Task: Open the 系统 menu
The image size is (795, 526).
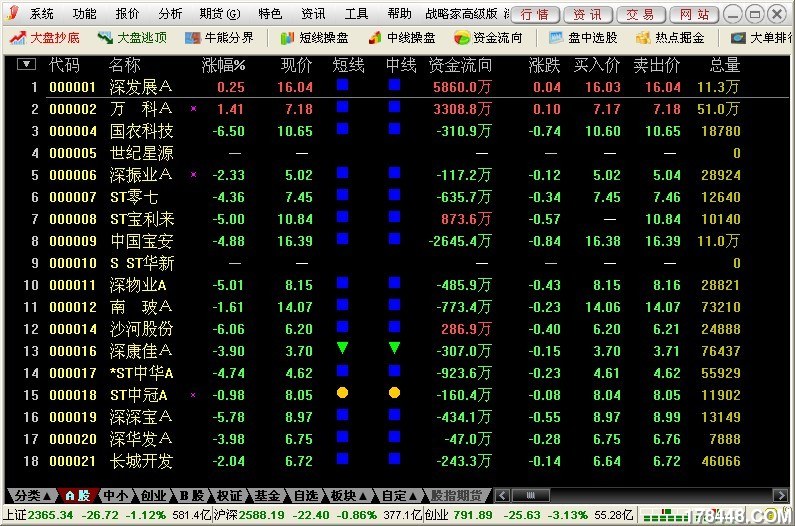Action: click(x=42, y=14)
